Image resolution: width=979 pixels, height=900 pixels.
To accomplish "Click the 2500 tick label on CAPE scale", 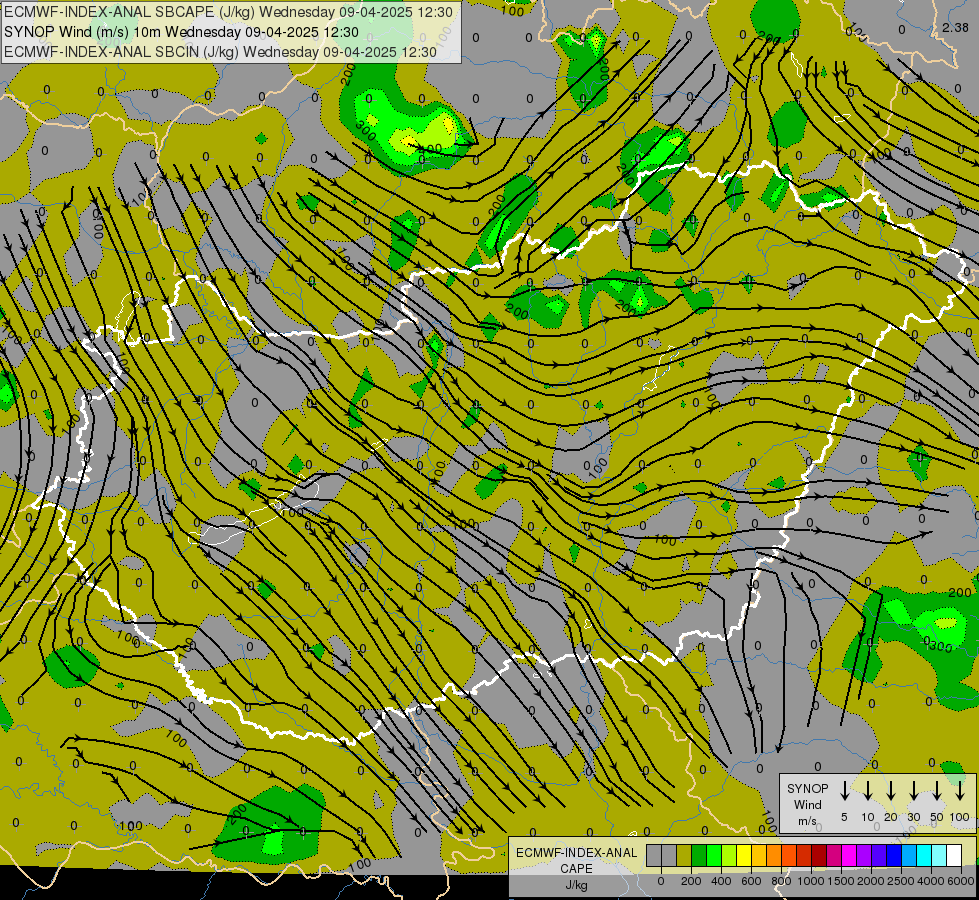I will point(901,881).
